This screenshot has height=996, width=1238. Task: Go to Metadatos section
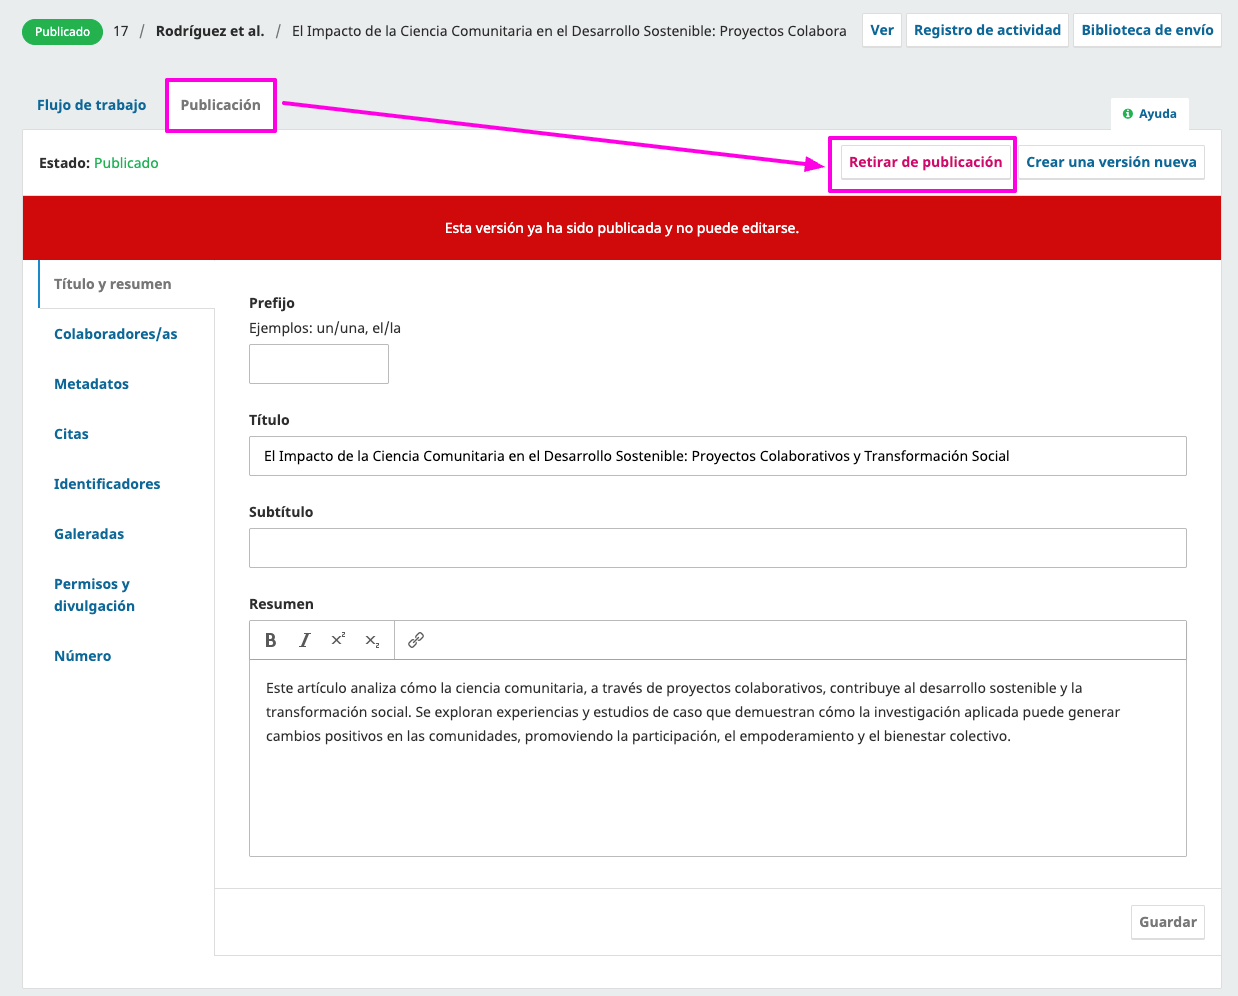pos(91,384)
